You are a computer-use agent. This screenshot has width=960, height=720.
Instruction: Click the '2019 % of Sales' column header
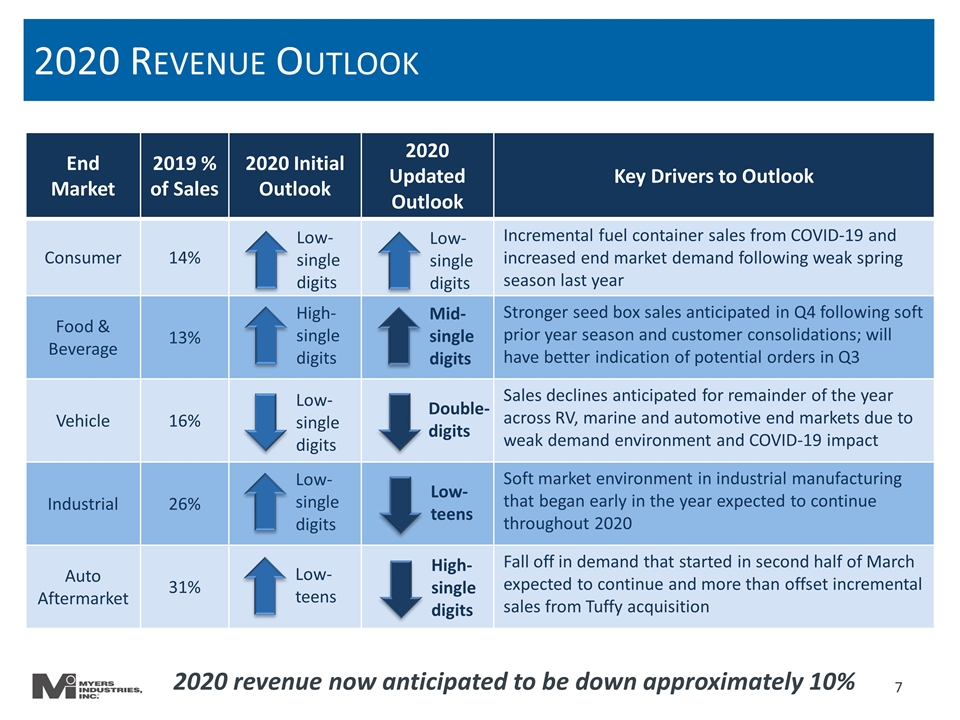point(184,176)
